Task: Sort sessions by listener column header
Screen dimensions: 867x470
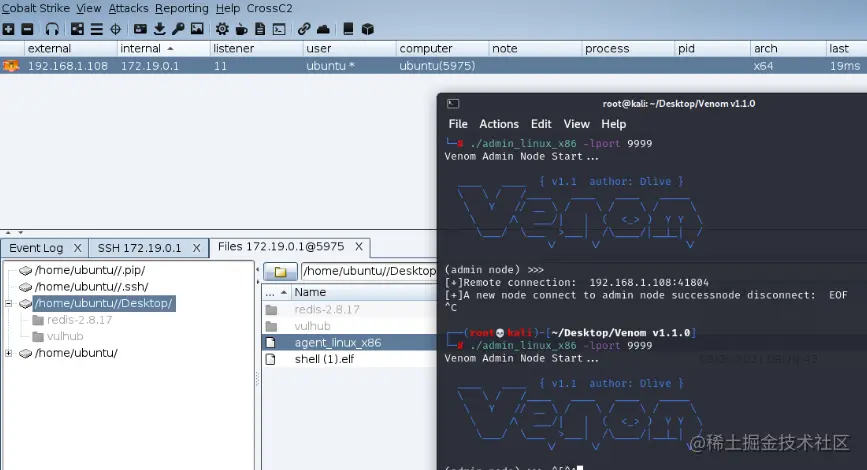Action: (x=257, y=49)
